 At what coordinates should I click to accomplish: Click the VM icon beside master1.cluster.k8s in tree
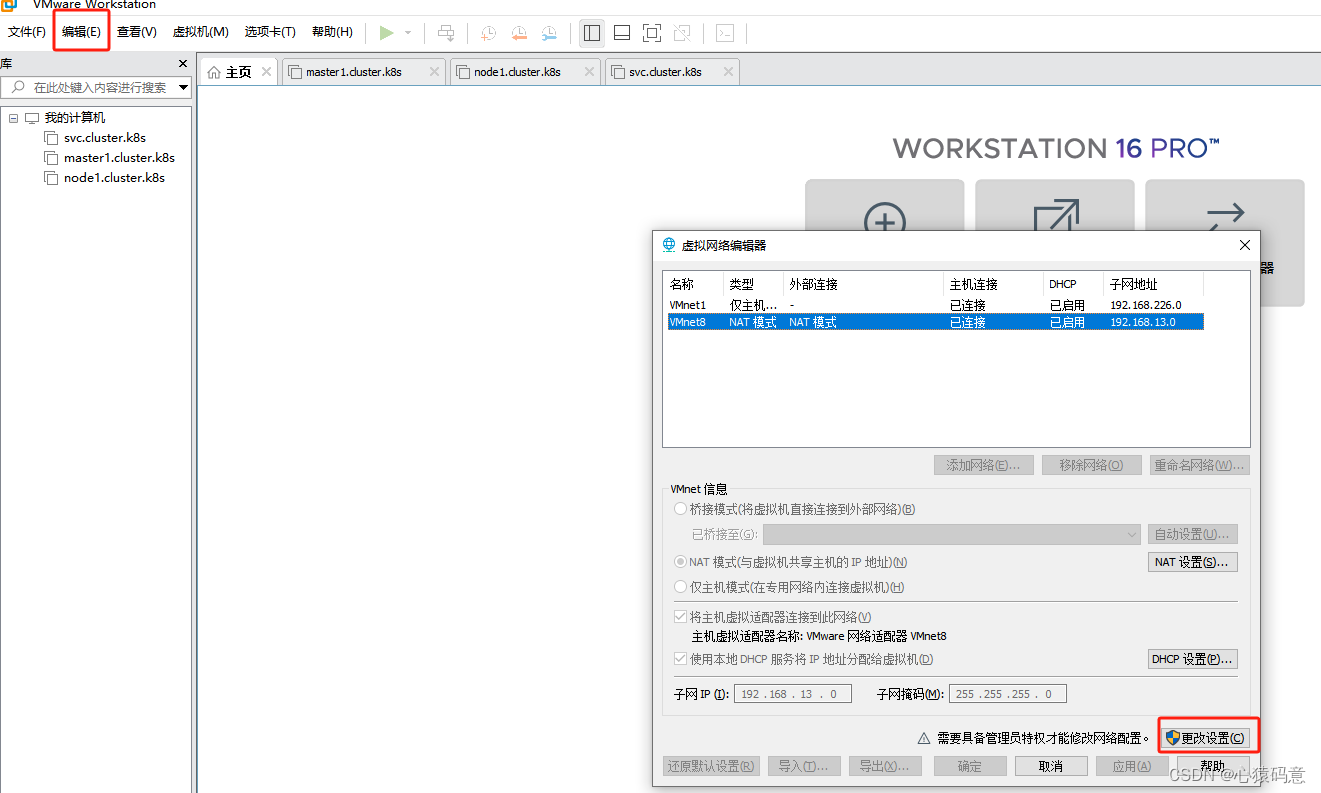click(52, 158)
